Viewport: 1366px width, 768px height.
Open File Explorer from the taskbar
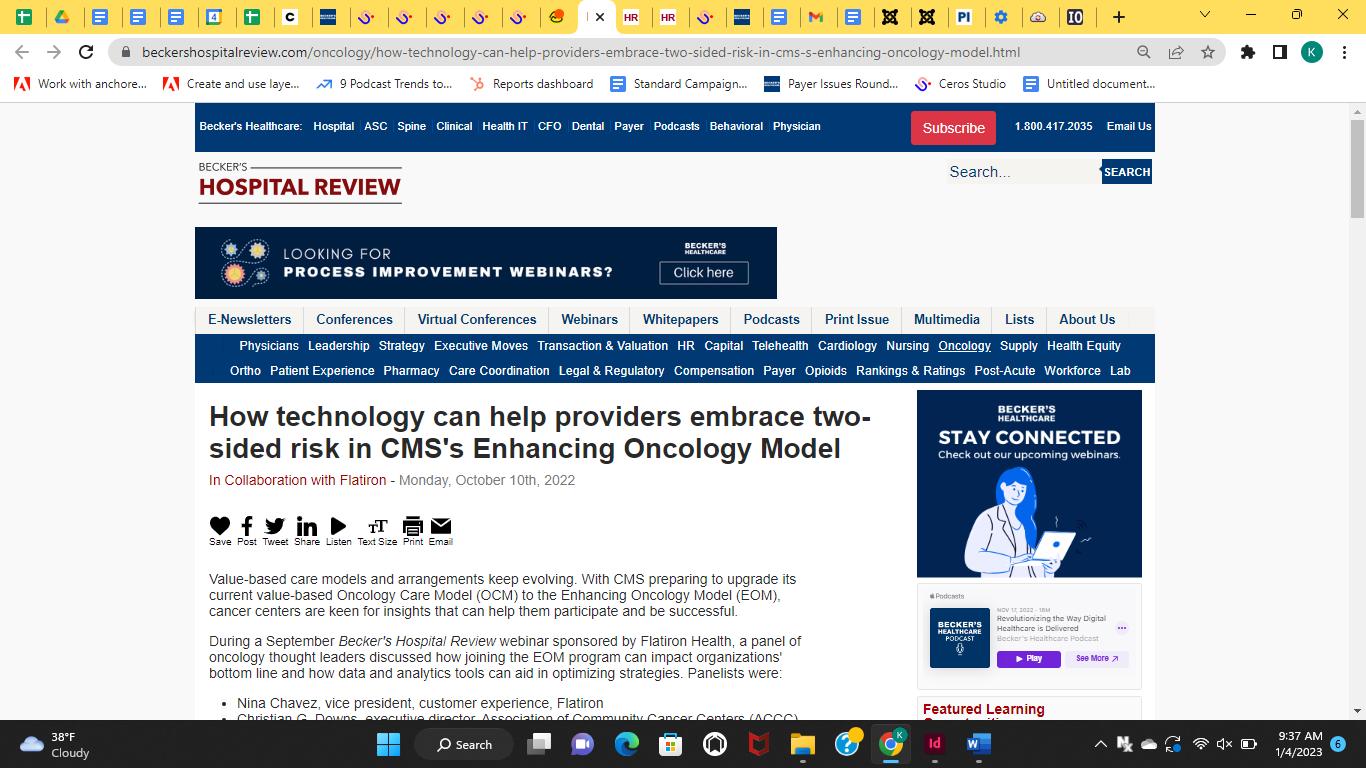coord(803,744)
